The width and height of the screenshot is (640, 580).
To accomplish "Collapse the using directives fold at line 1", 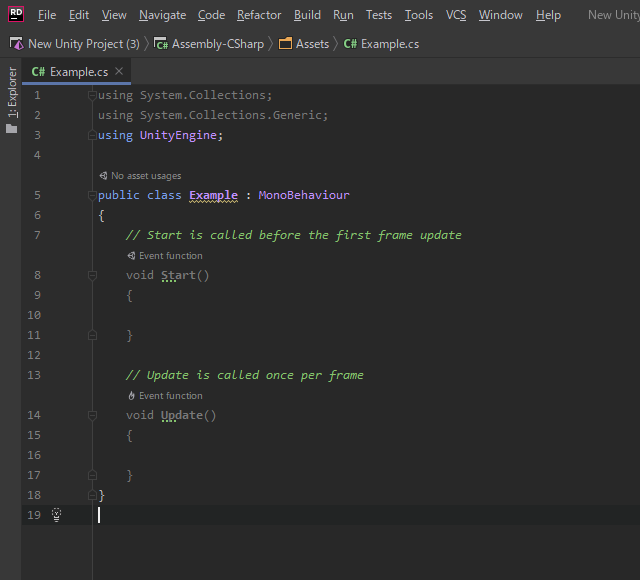I will pos(92,95).
